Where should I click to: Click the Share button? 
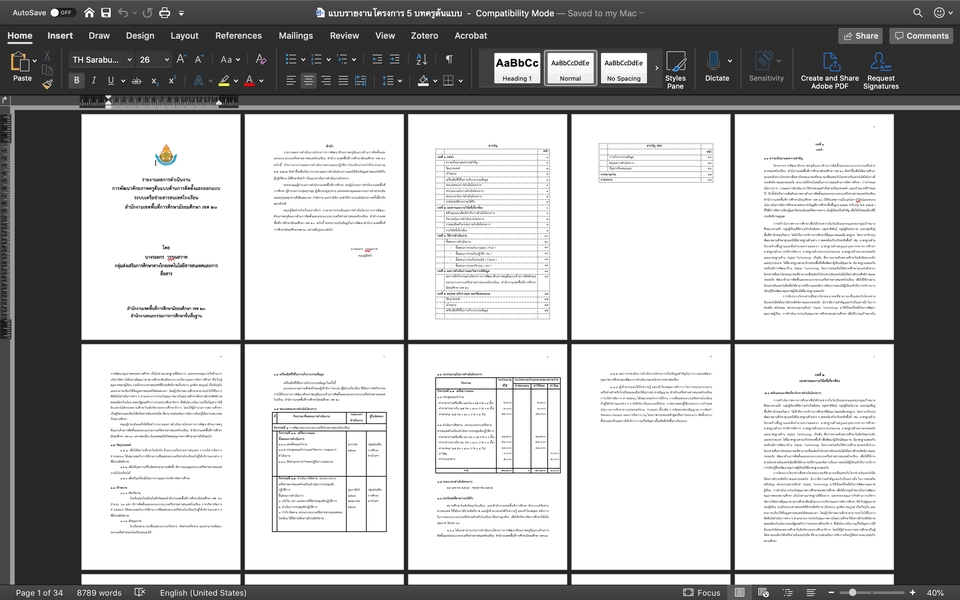click(860, 36)
